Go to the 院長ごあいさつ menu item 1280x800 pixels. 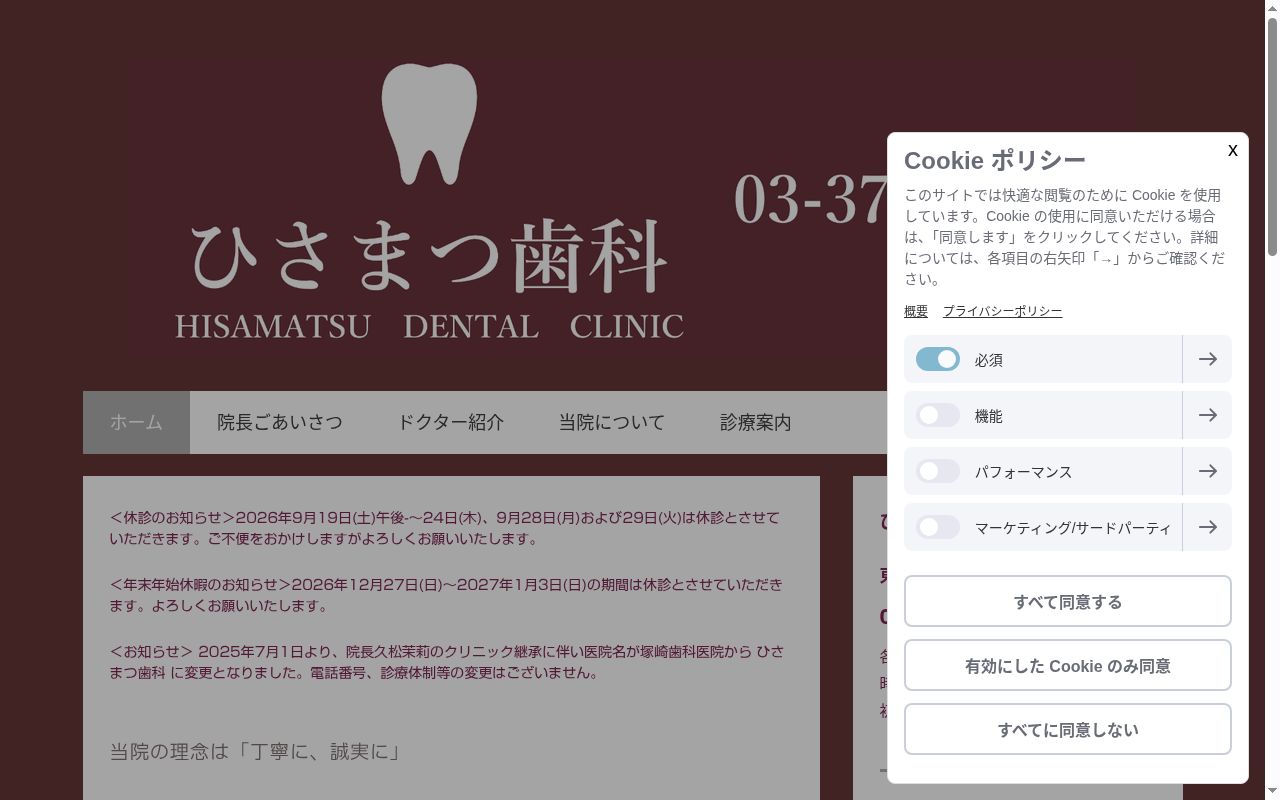[x=280, y=422]
